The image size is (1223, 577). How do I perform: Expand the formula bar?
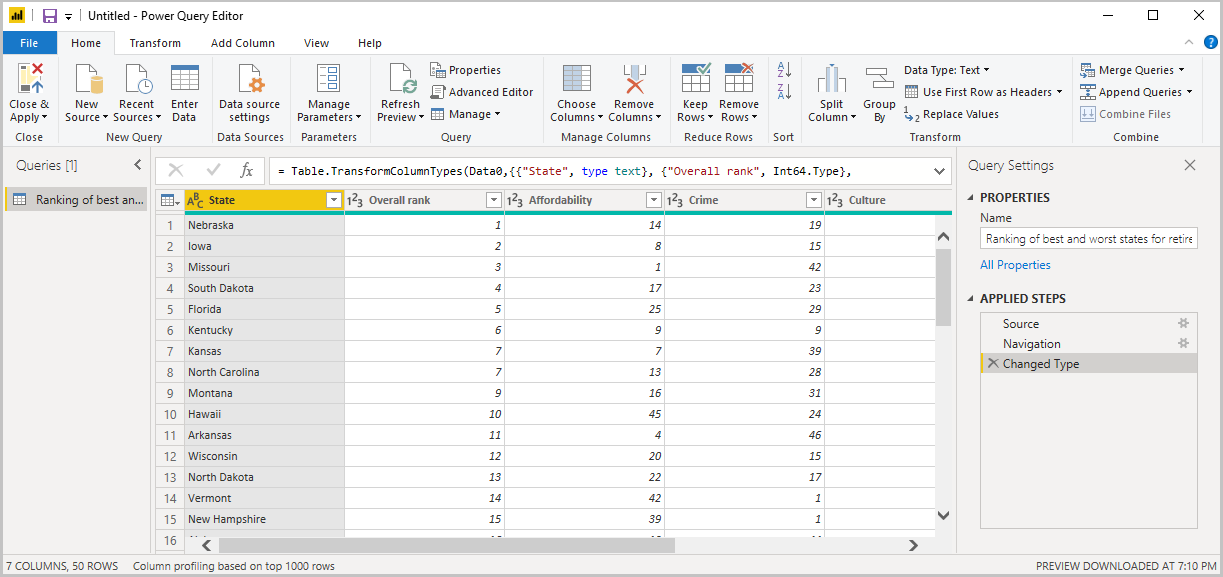940,171
